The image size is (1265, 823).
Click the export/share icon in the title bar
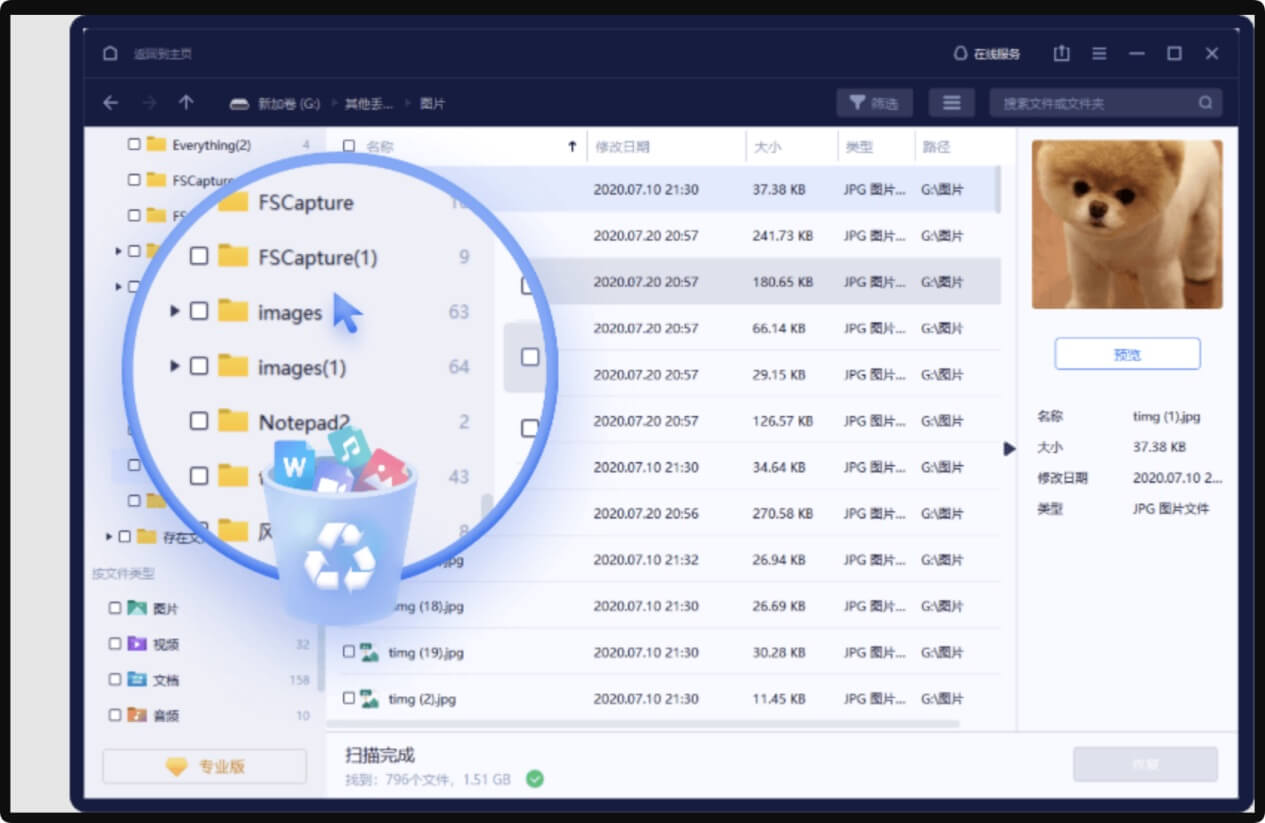click(x=1061, y=53)
